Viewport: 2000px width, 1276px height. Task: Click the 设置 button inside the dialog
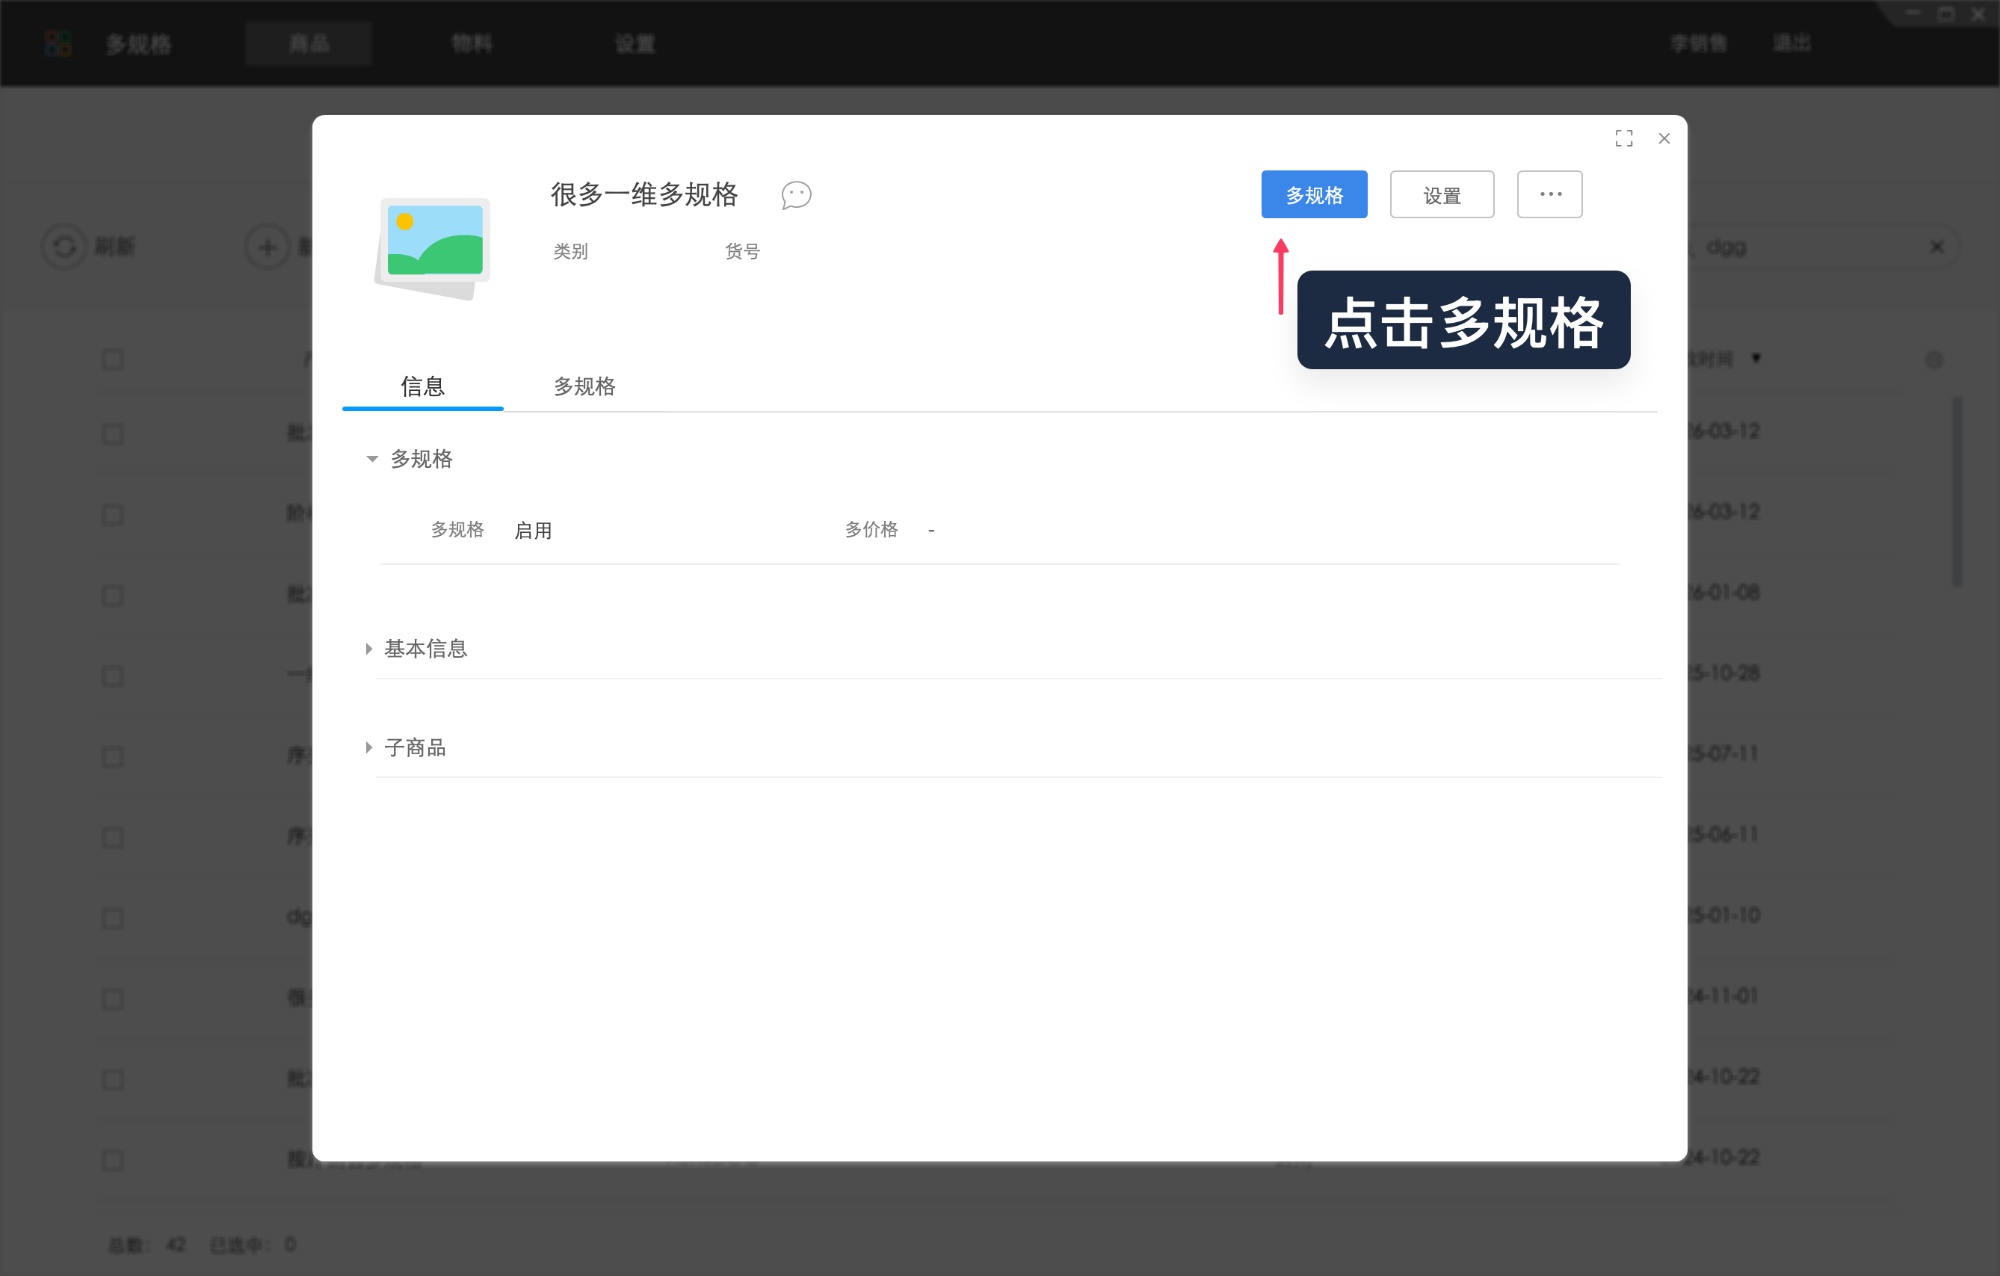(x=1442, y=194)
